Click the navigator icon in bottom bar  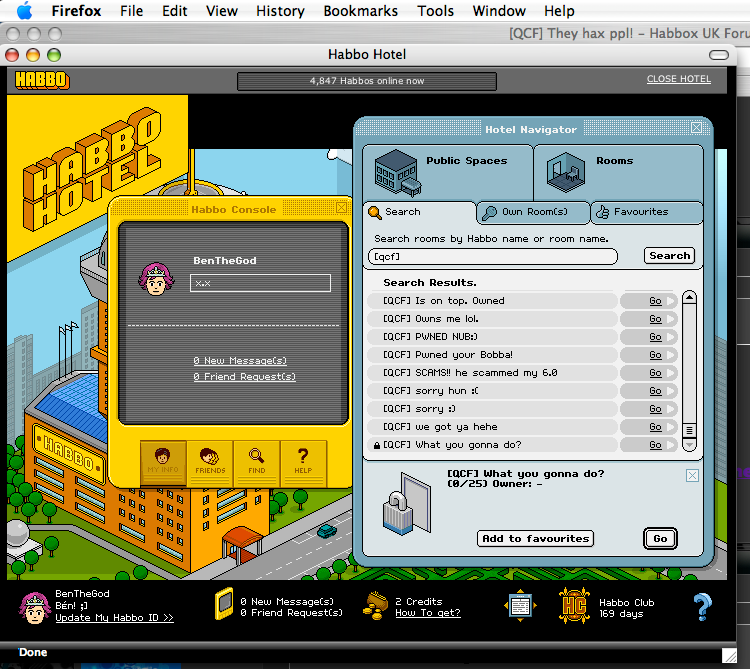pyautogui.click(x=518, y=606)
